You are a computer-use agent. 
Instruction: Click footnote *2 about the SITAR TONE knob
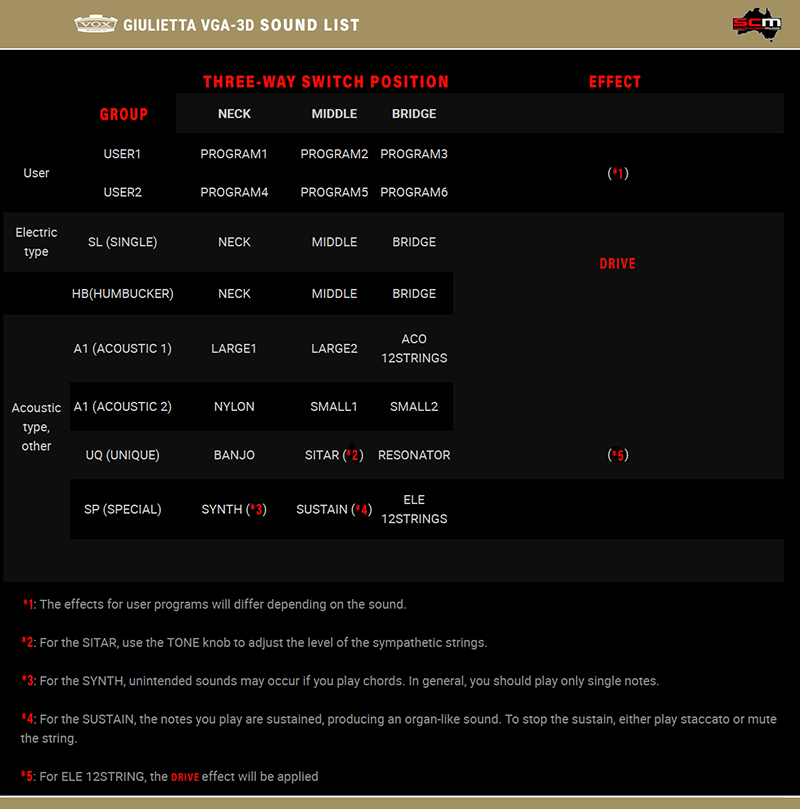point(255,642)
